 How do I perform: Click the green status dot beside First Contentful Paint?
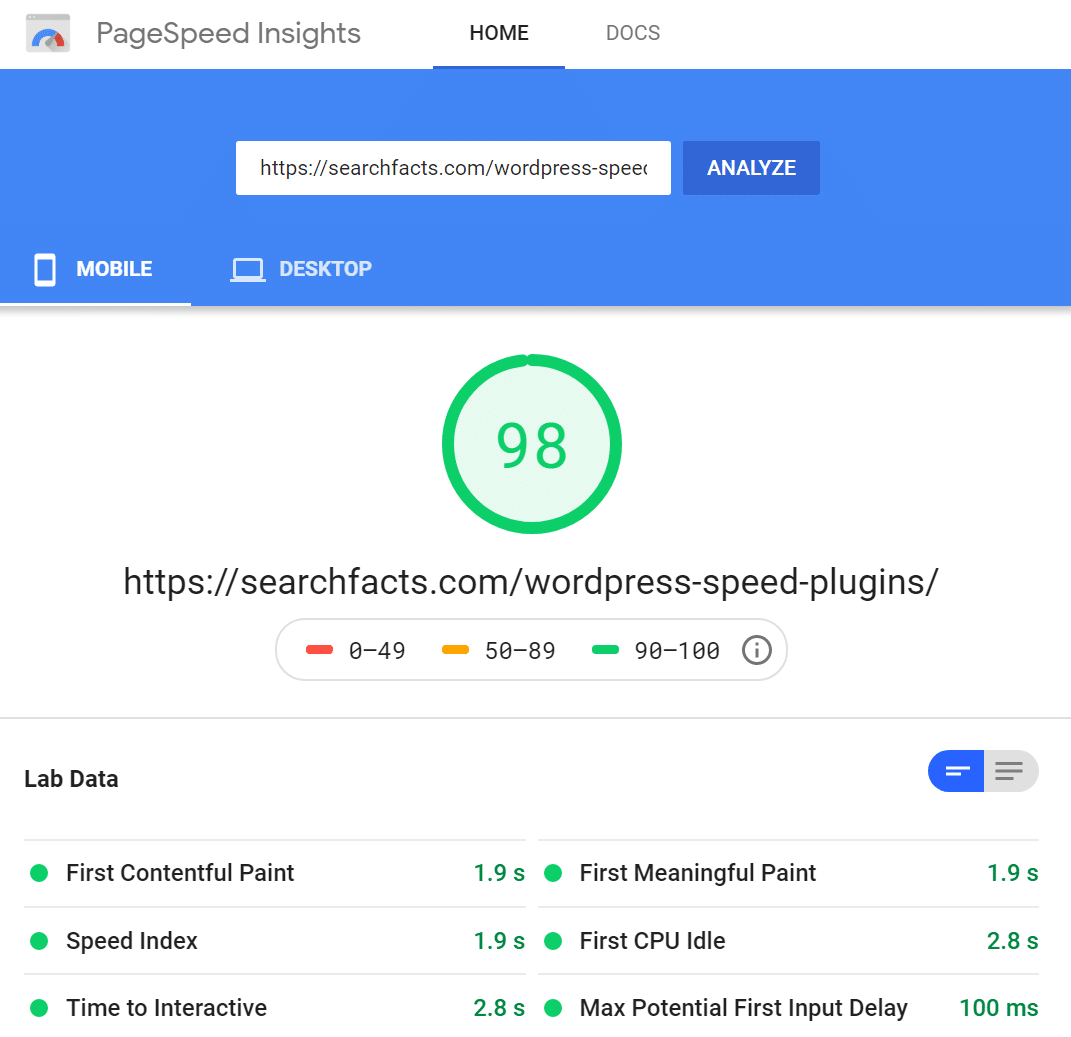tap(39, 873)
